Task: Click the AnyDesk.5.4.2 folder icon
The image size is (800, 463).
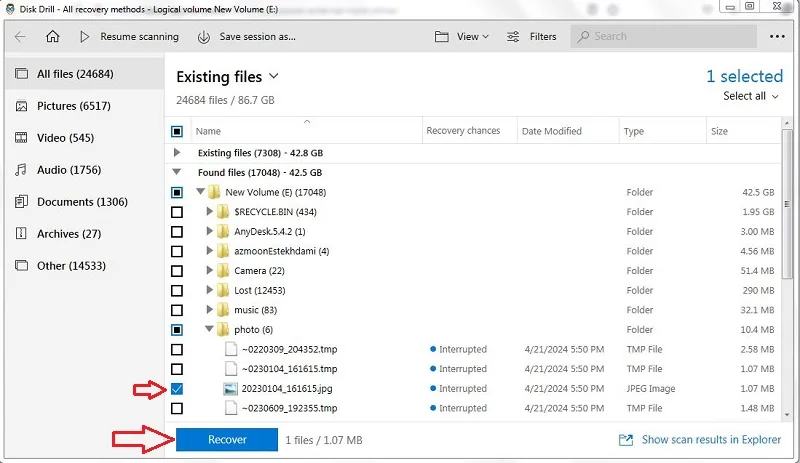Action: 223,231
